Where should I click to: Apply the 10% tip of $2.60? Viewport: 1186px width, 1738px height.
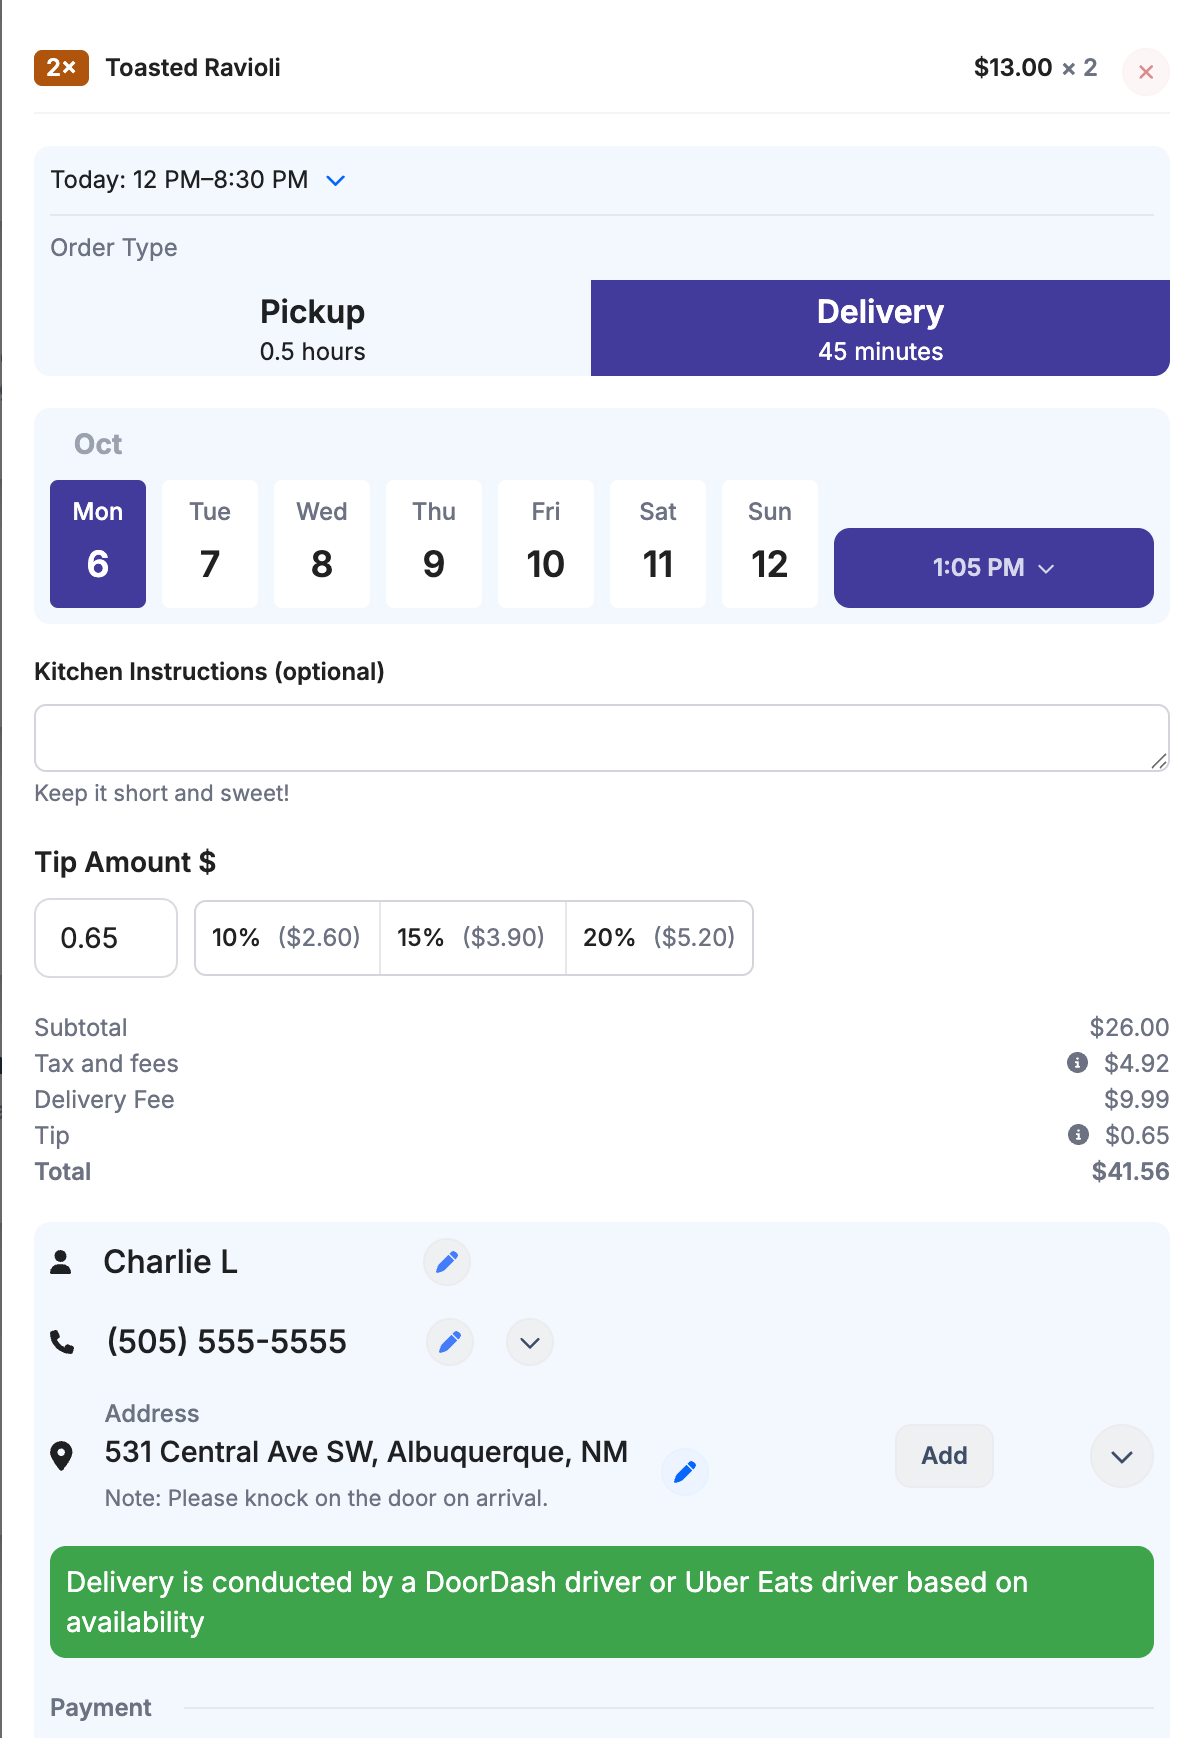pos(286,938)
